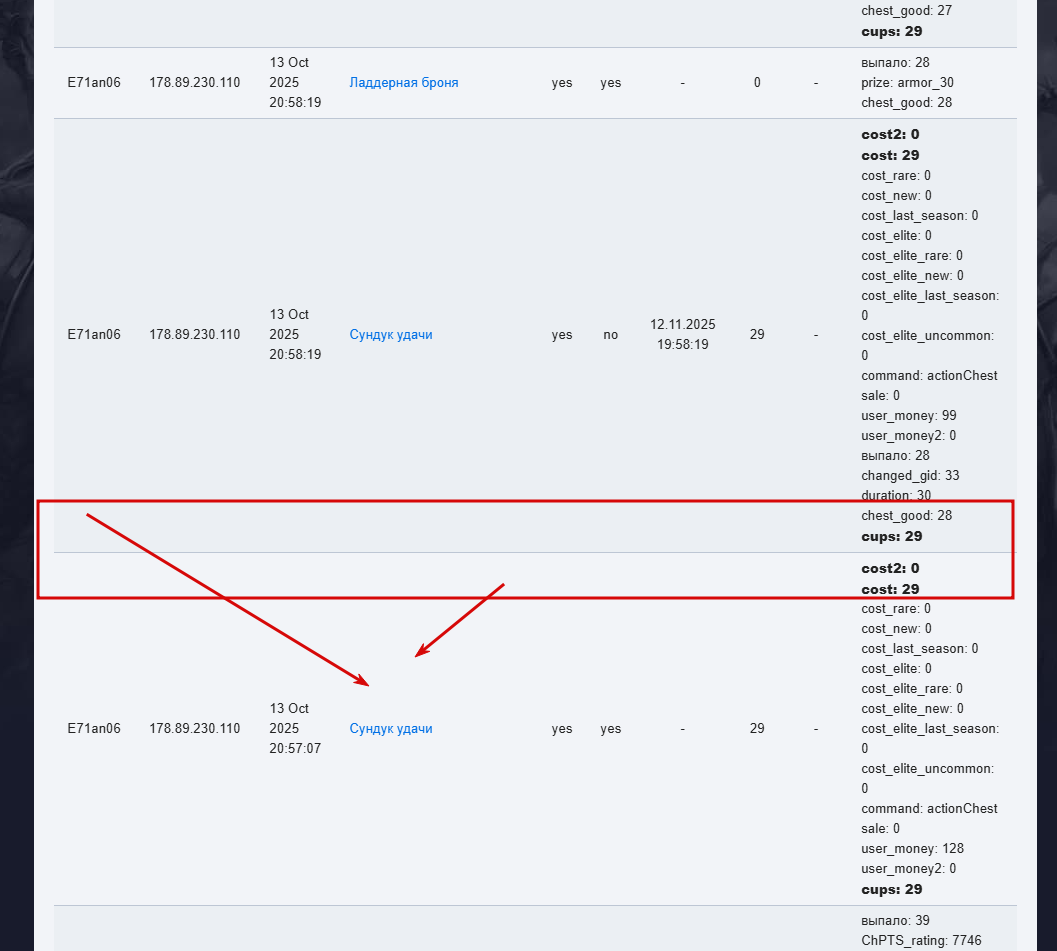Click the date "12.11.2025 19:58:19" cell
The height and width of the screenshot is (951, 1057).
(x=682, y=335)
